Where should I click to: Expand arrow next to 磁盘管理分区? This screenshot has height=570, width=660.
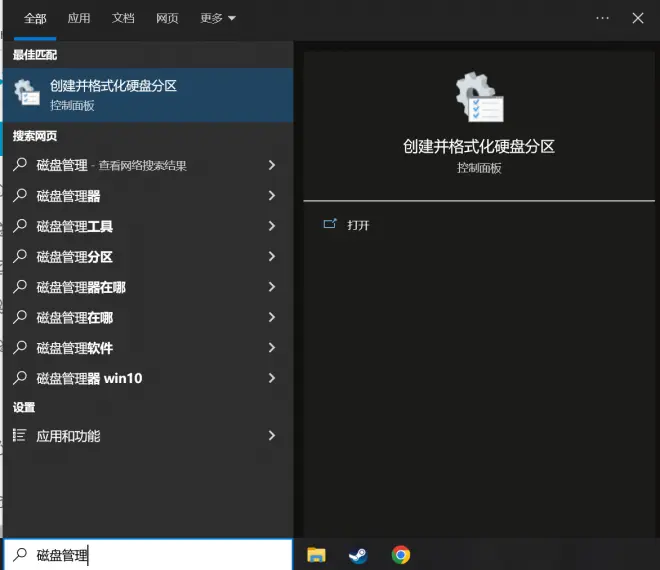pos(272,256)
